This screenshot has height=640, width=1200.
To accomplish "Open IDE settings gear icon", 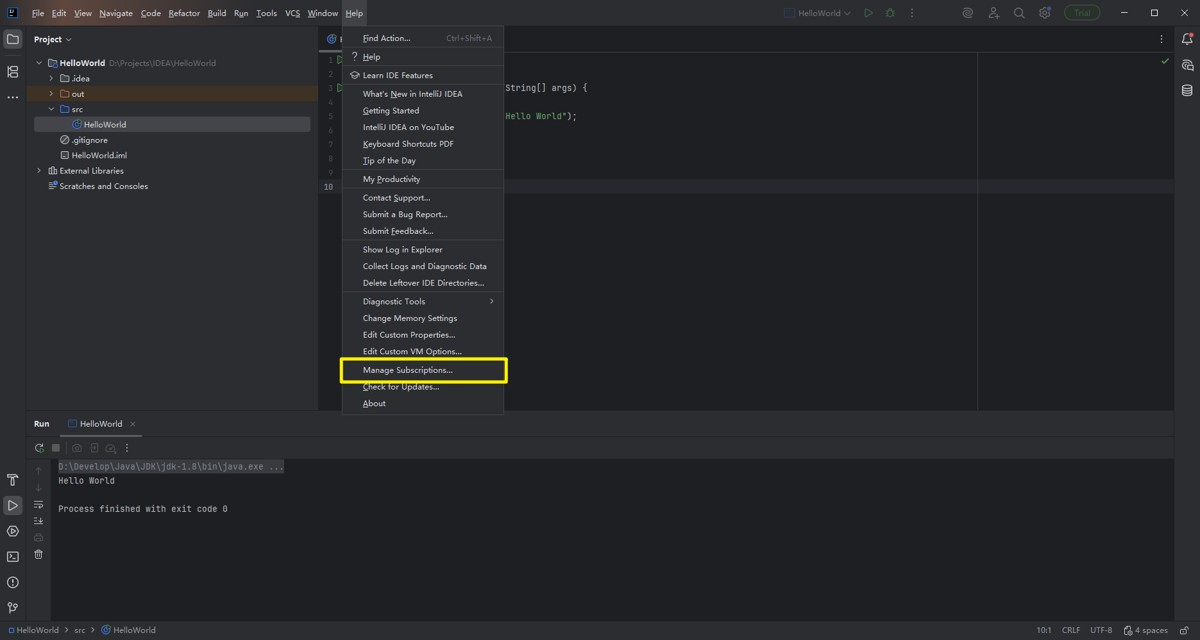I will [x=1045, y=13].
